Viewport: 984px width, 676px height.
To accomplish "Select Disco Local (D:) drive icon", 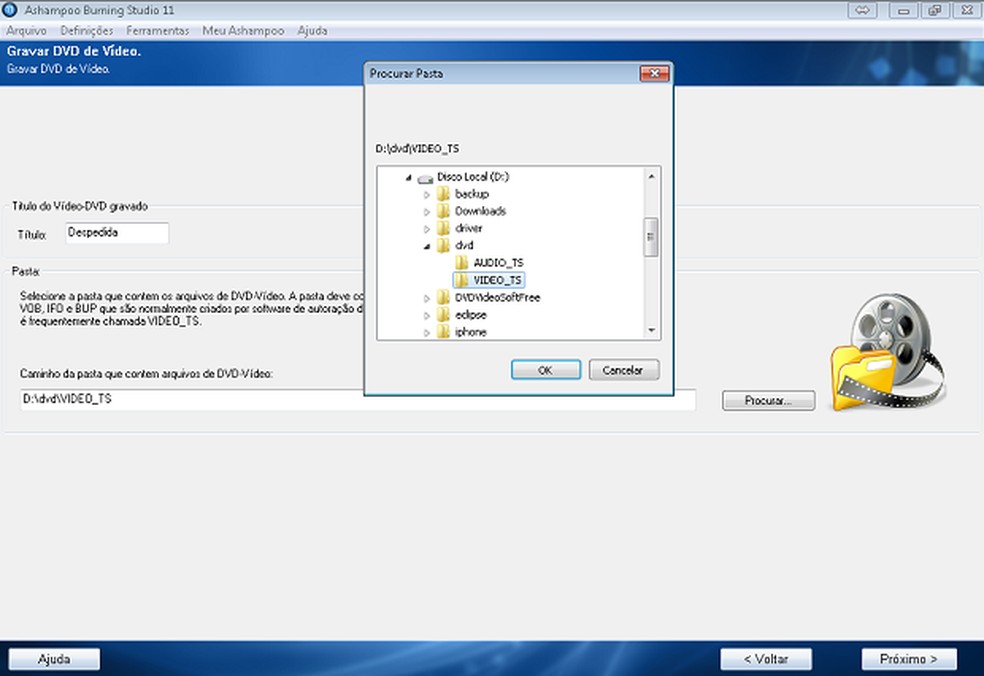I will pos(425,178).
